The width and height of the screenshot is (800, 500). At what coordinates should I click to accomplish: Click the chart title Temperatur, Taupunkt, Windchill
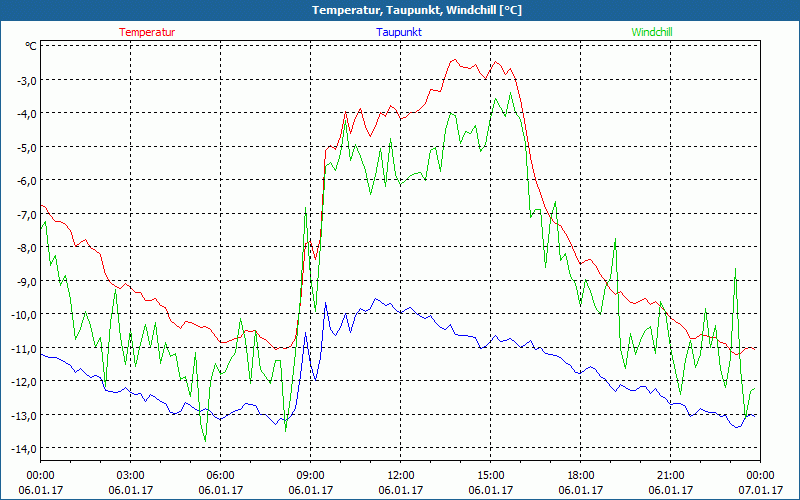pyautogui.click(x=417, y=10)
